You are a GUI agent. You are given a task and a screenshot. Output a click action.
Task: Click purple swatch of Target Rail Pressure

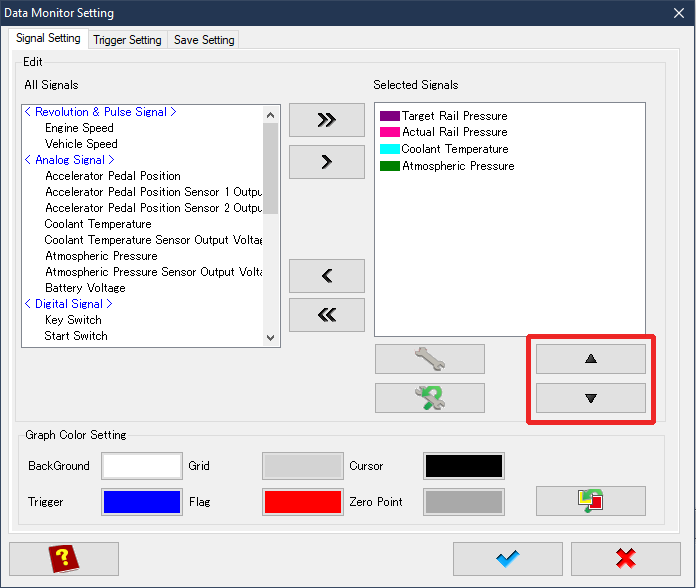click(390, 116)
